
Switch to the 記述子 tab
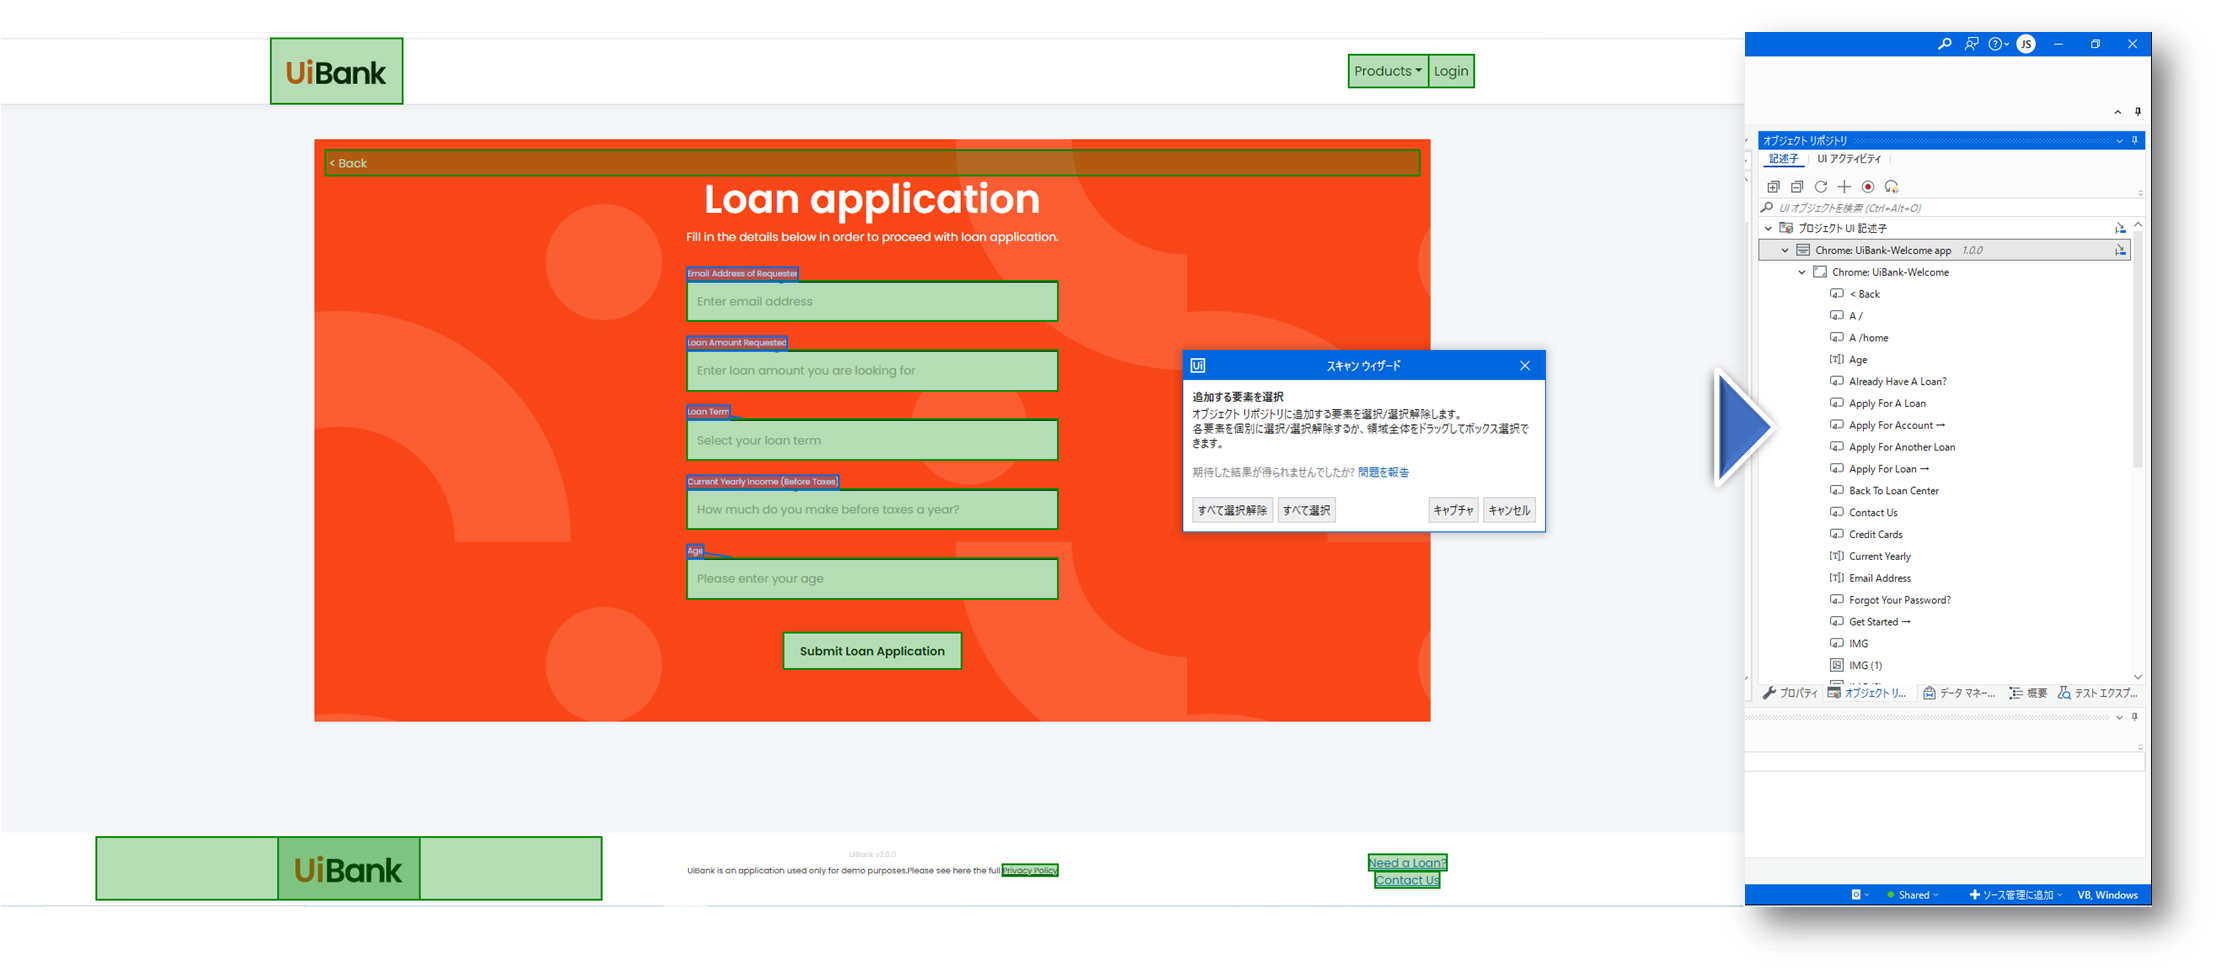click(1783, 159)
